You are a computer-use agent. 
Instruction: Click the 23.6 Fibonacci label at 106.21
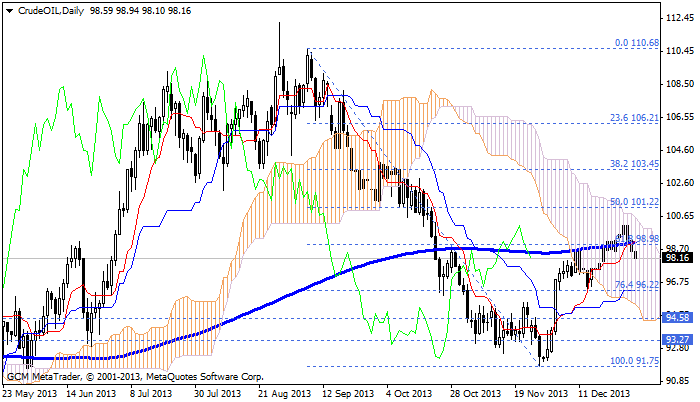pyautogui.click(x=634, y=117)
